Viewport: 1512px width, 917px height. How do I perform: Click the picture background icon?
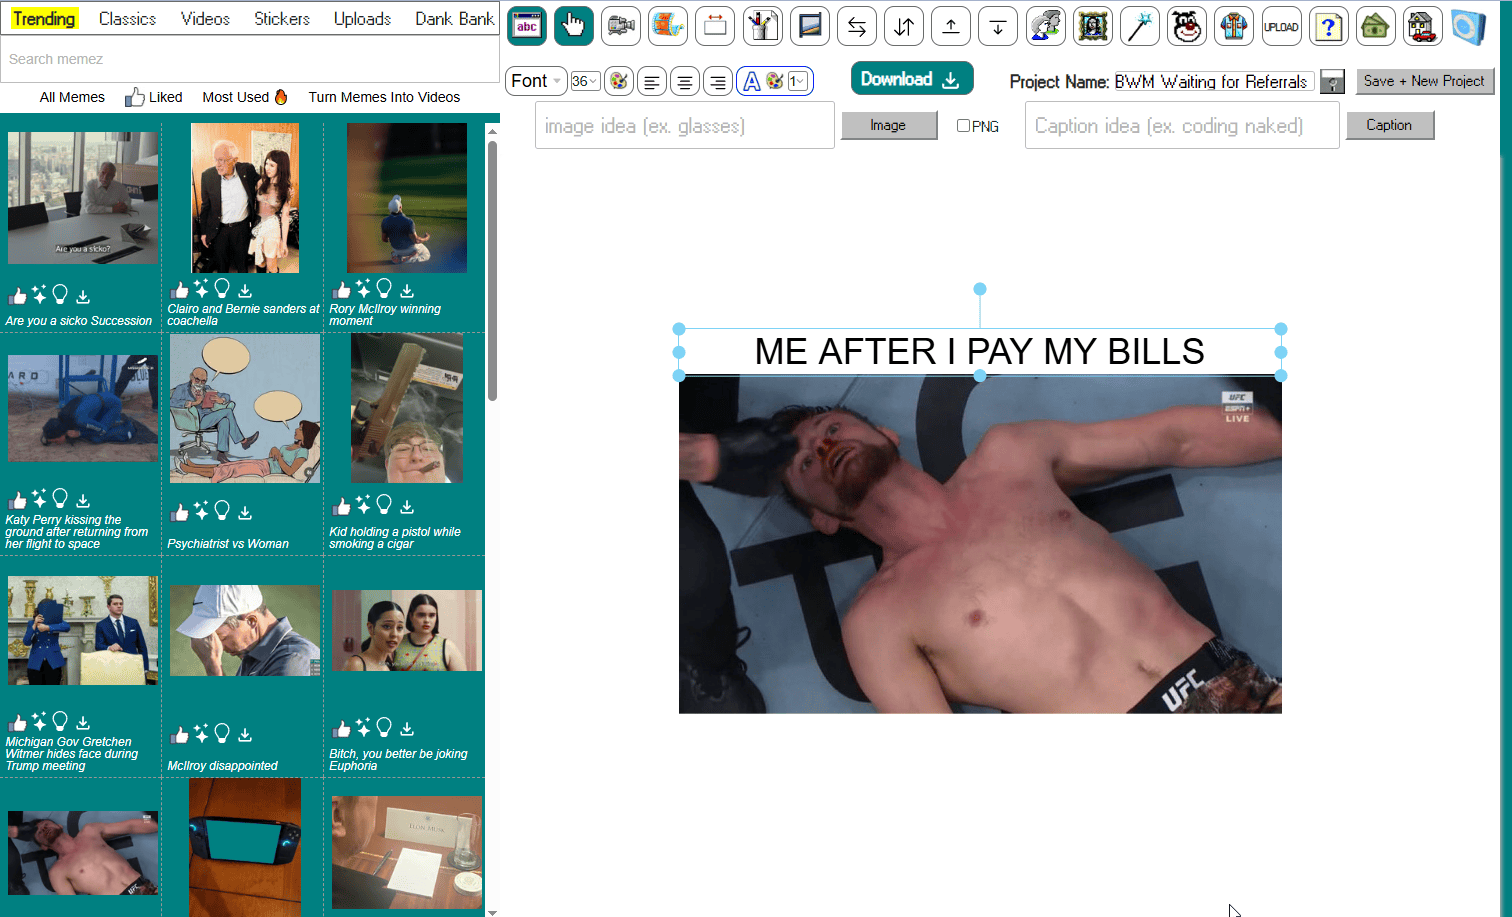point(810,26)
